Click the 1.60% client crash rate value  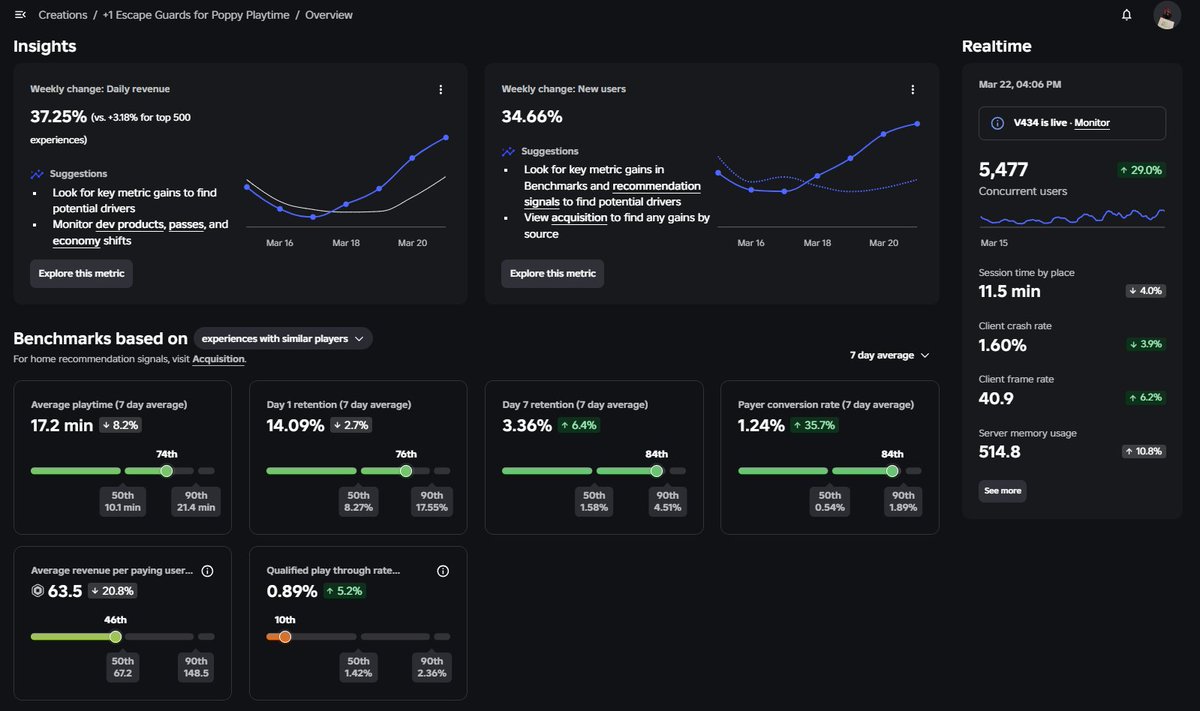(1002, 345)
